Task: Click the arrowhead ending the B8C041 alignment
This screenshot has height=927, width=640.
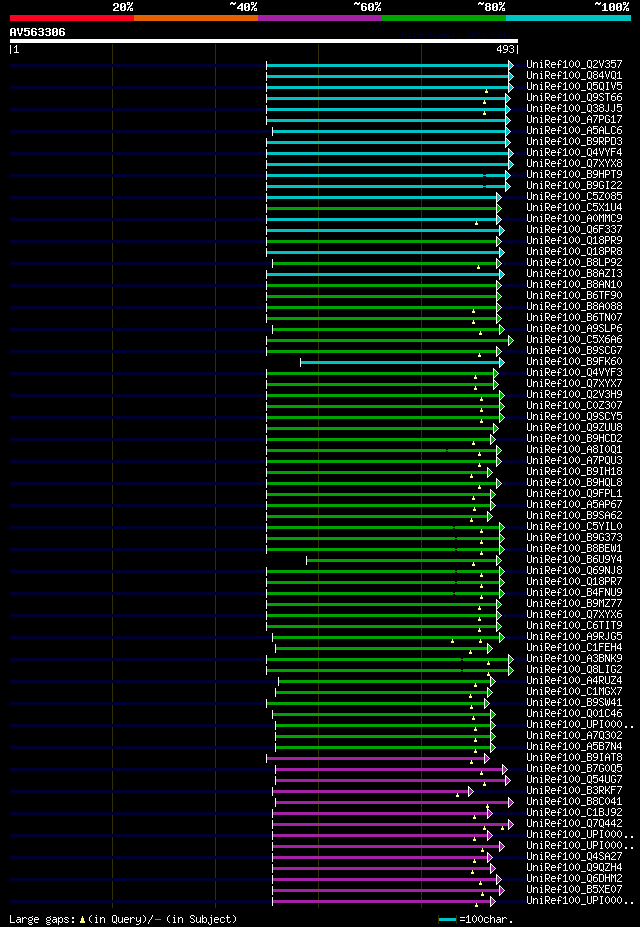Action: (511, 802)
